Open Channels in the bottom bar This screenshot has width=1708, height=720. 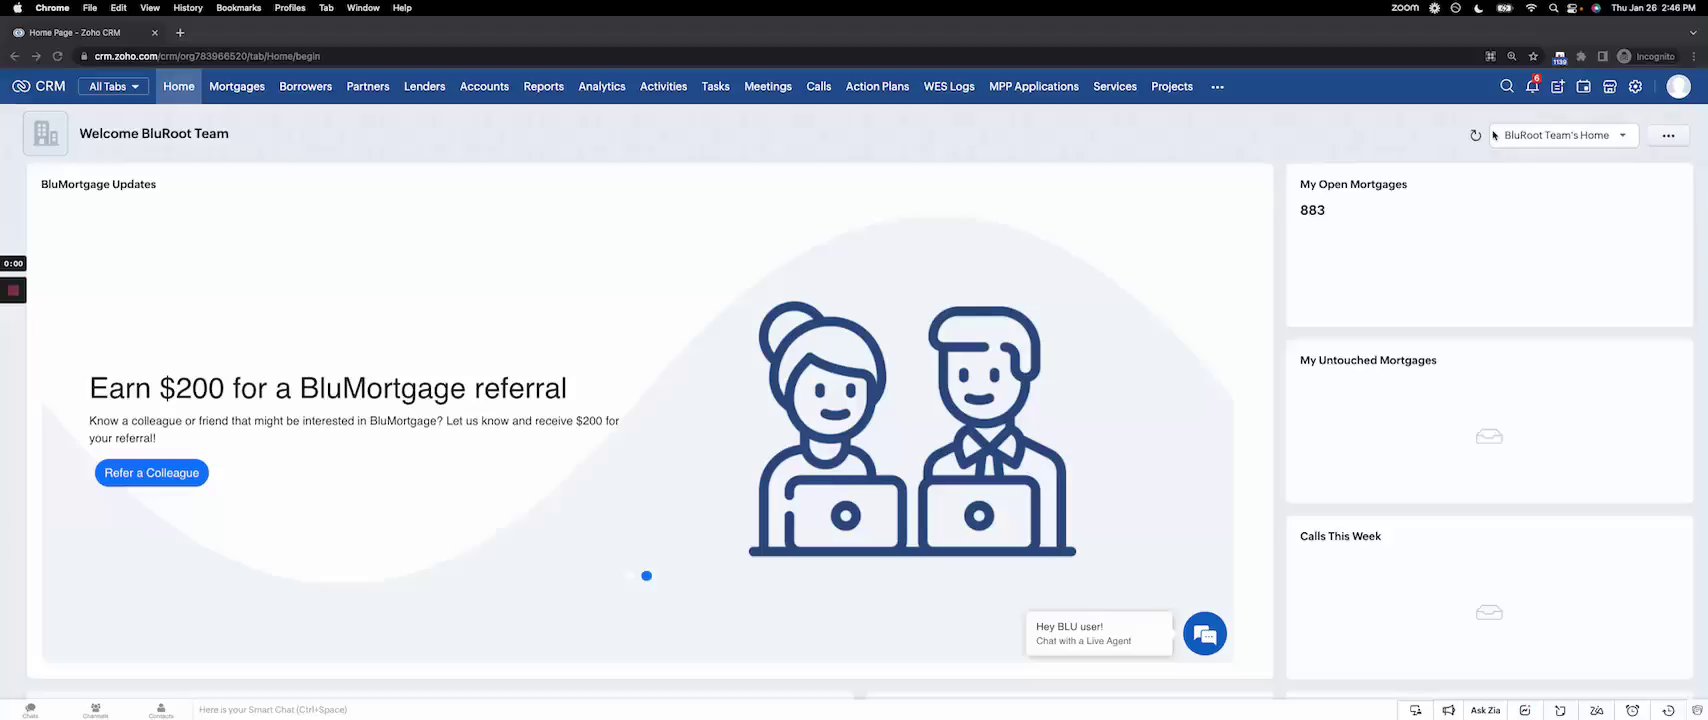[x=95, y=710]
